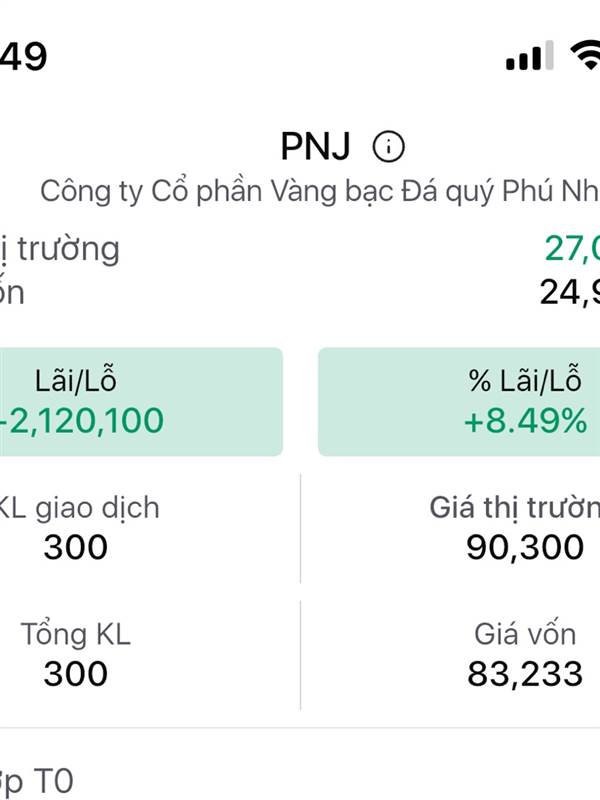Screen dimensions: 600x800
Task: Select the Lãi/Lỗ profit card
Action: 141,402
